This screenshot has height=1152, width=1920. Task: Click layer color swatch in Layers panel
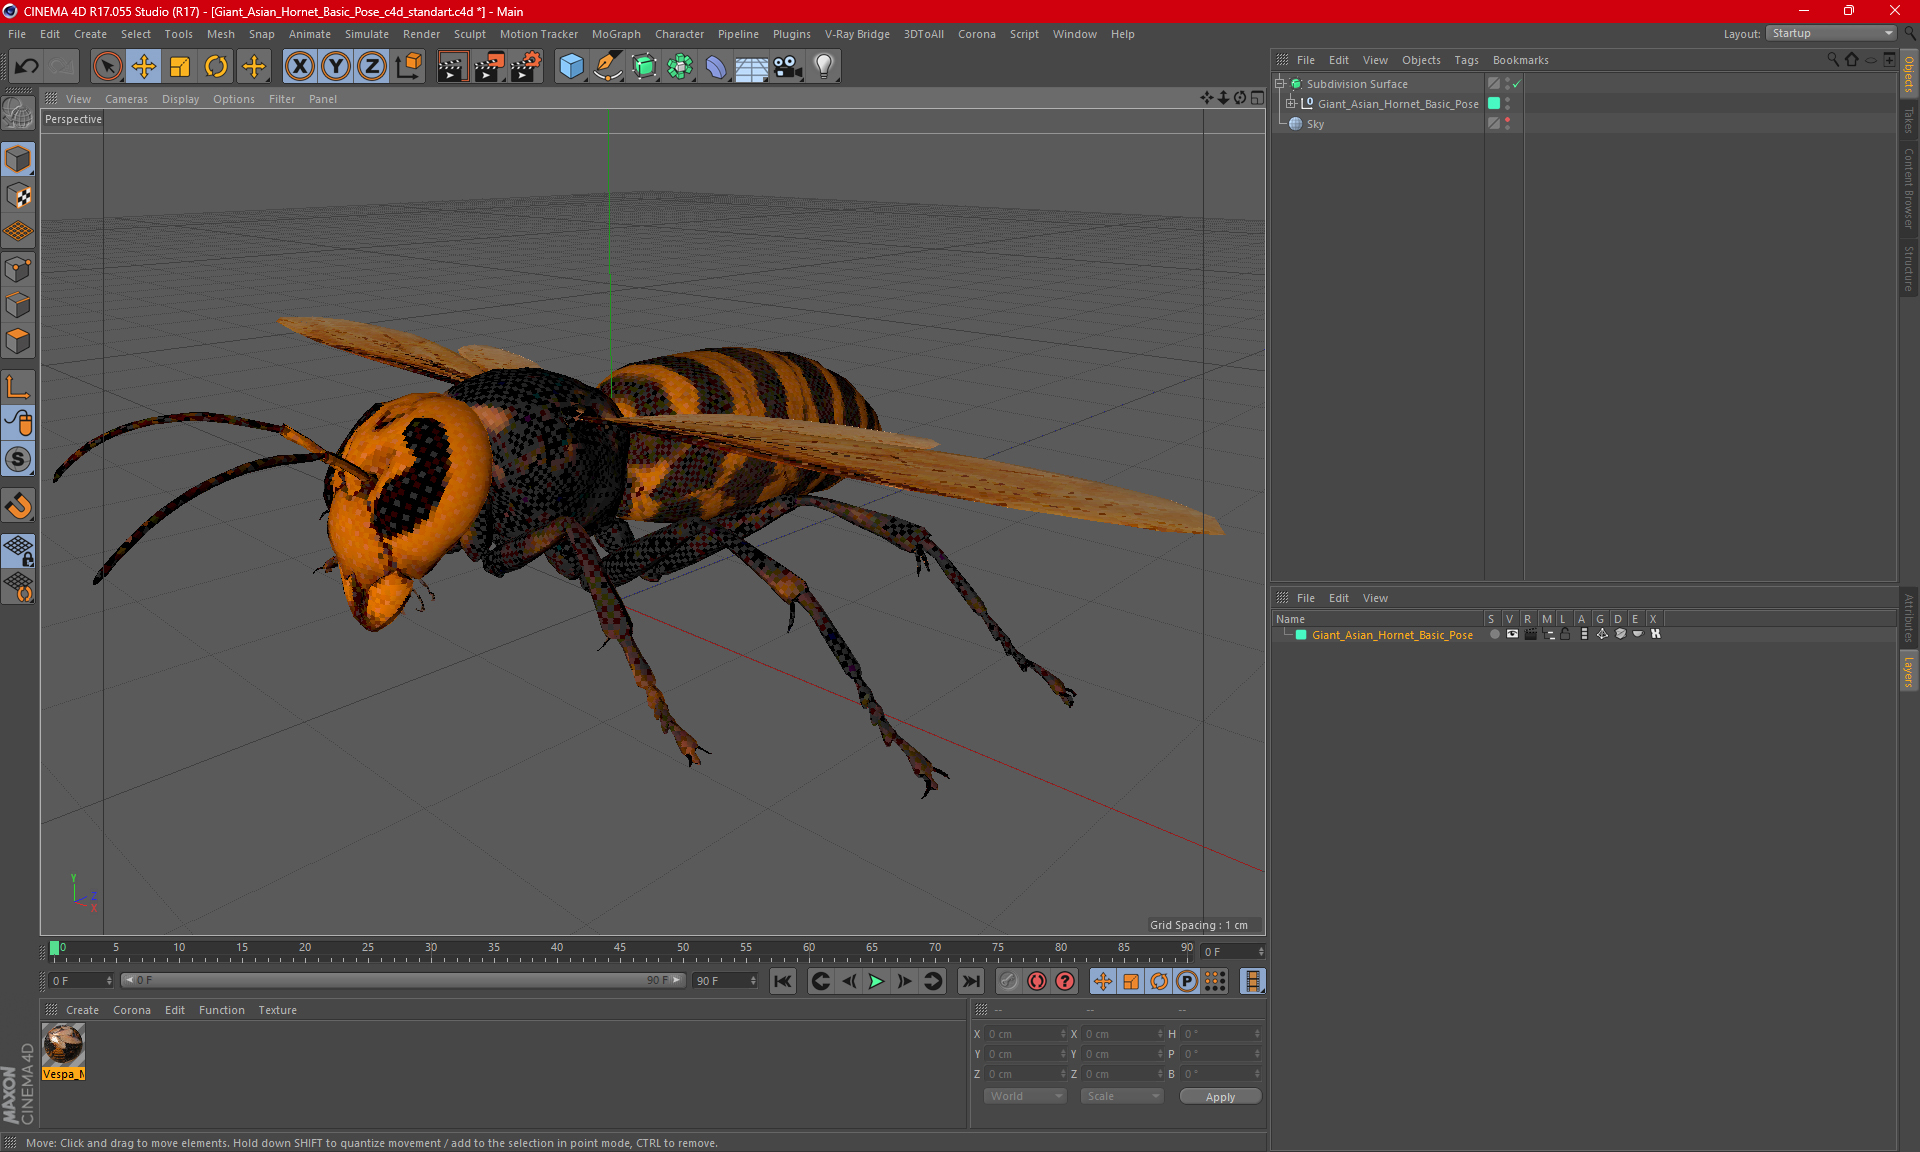point(1301,635)
